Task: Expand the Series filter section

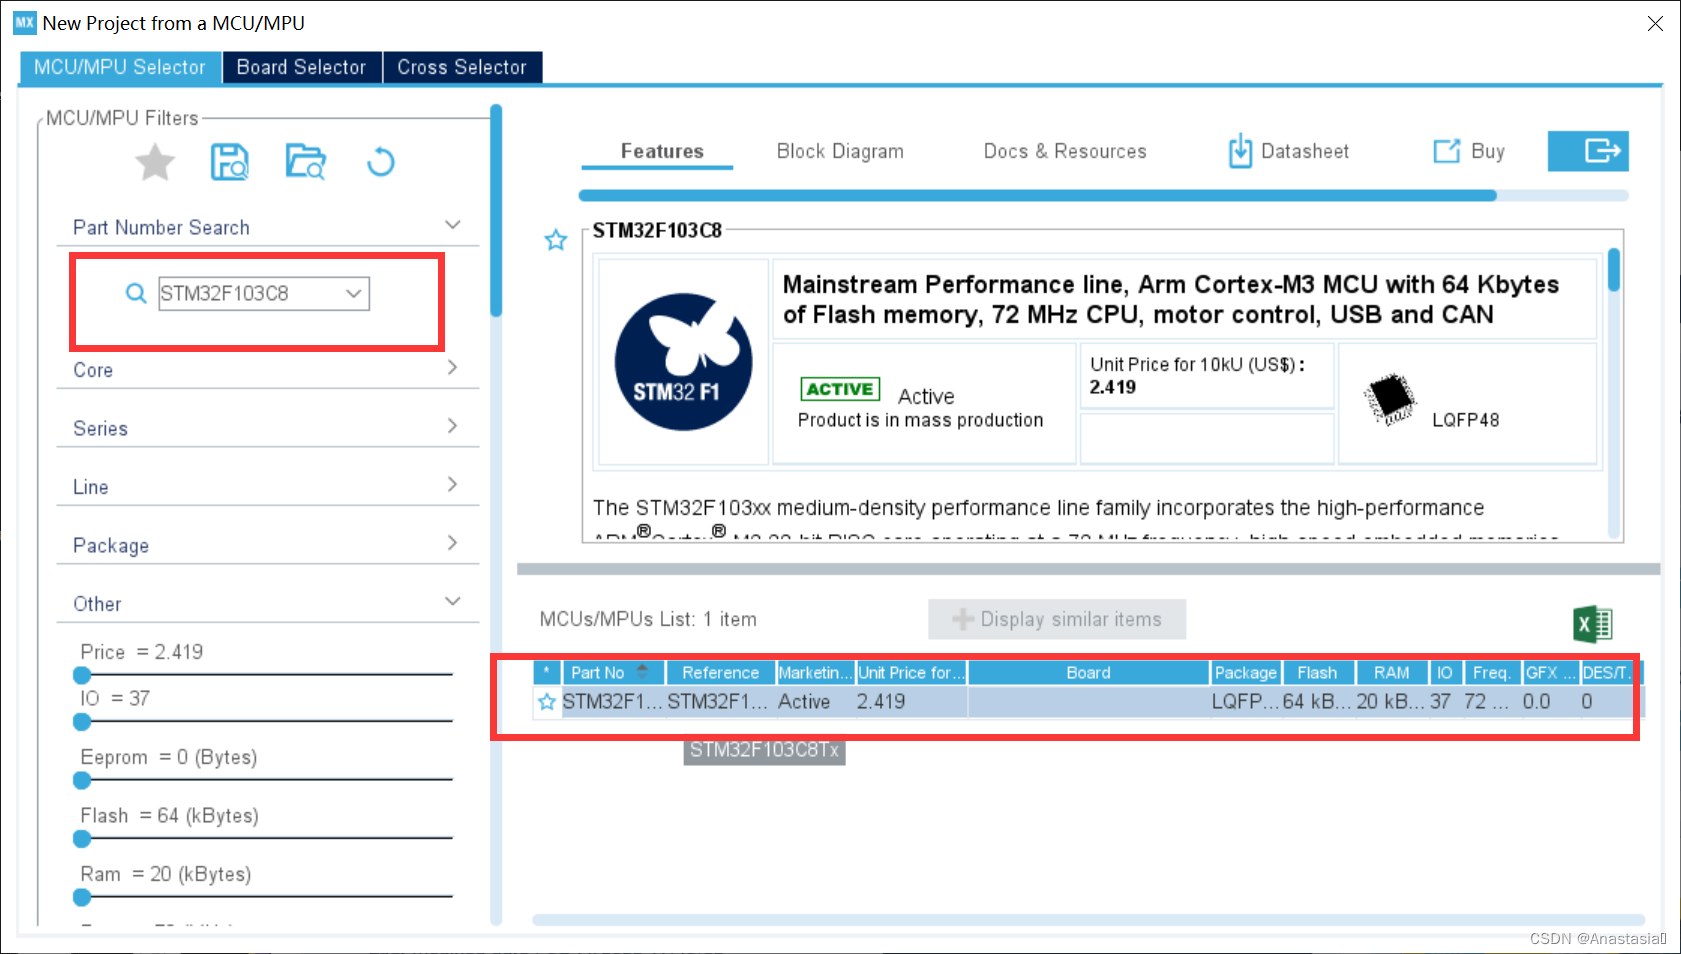Action: tap(452, 426)
